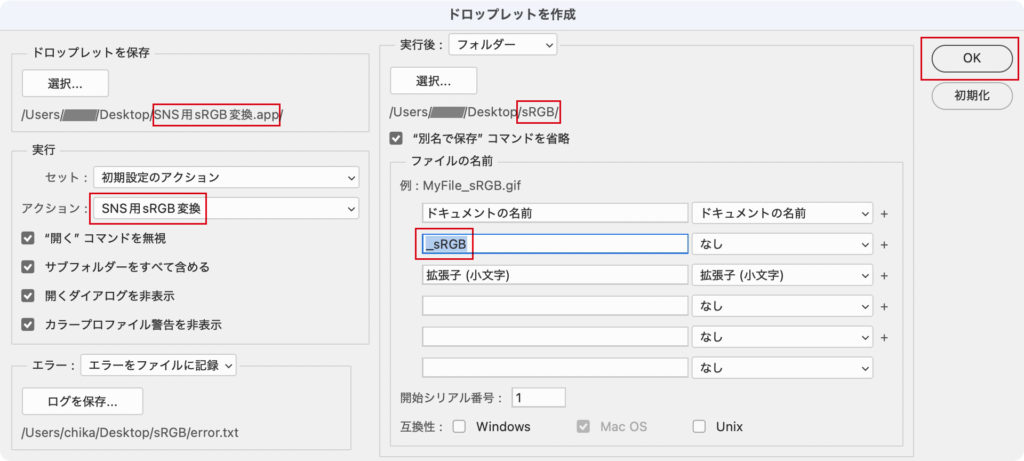
Task: Toggle "別名で保存" コマンドを省略 checkbox
Action: pos(397,138)
